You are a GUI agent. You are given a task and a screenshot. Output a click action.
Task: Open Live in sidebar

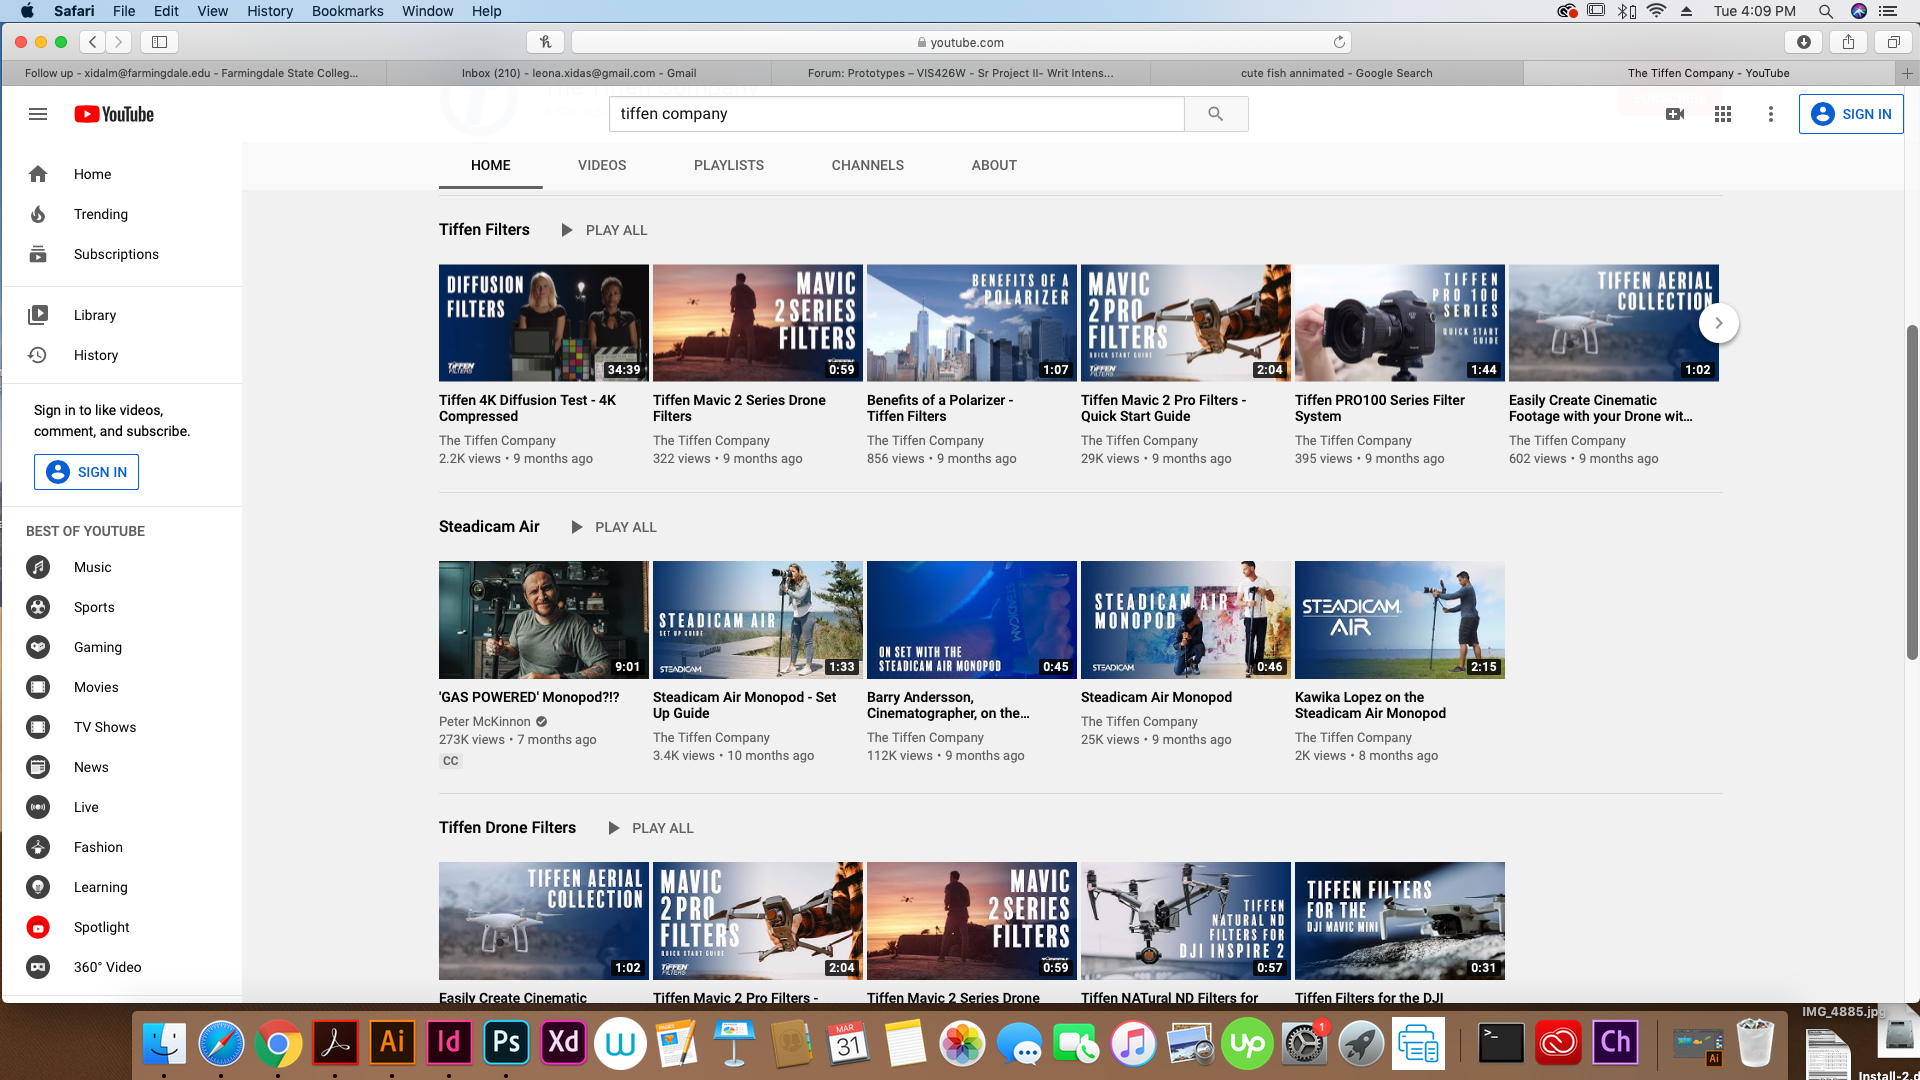[121, 807]
